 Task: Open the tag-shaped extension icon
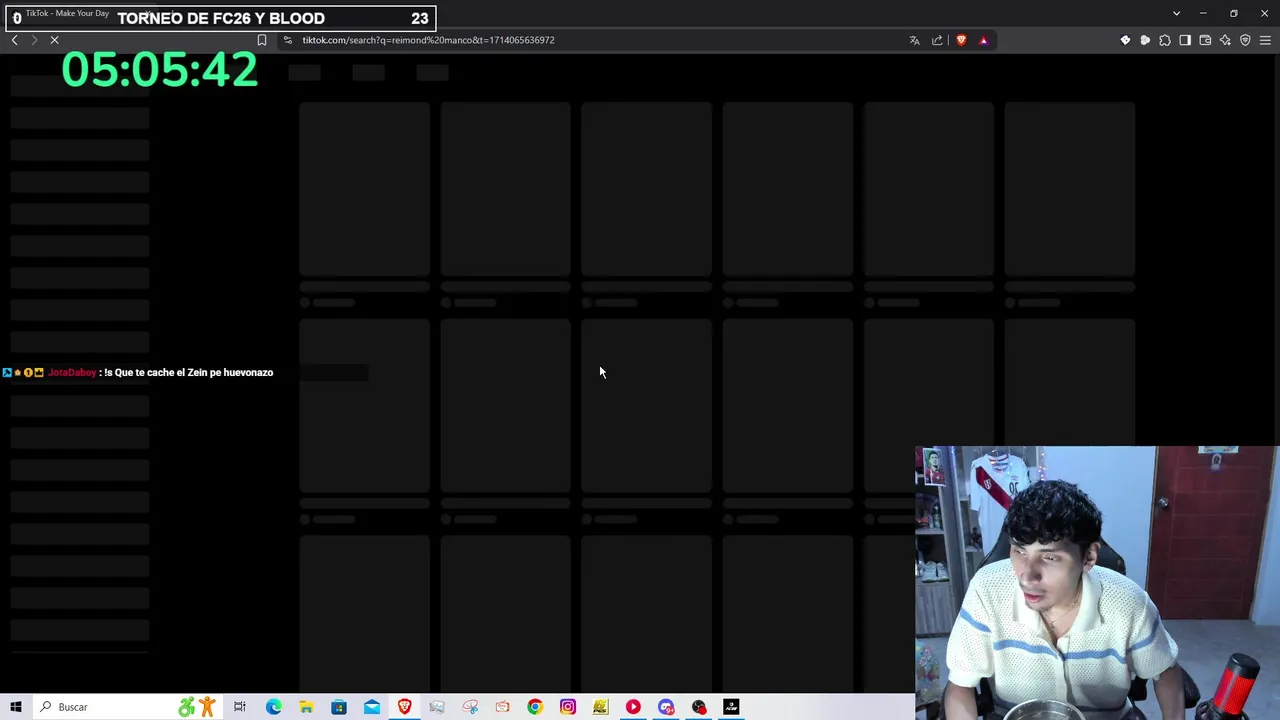click(1125, 40)
